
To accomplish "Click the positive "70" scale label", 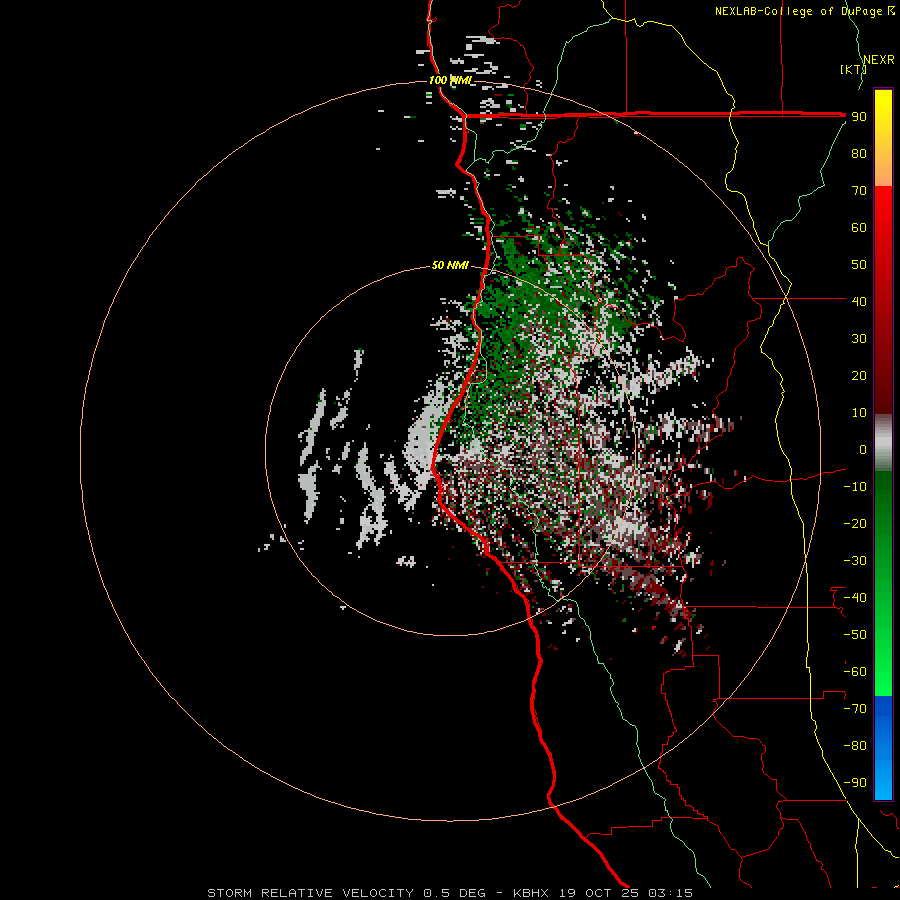I will [859, 191].
